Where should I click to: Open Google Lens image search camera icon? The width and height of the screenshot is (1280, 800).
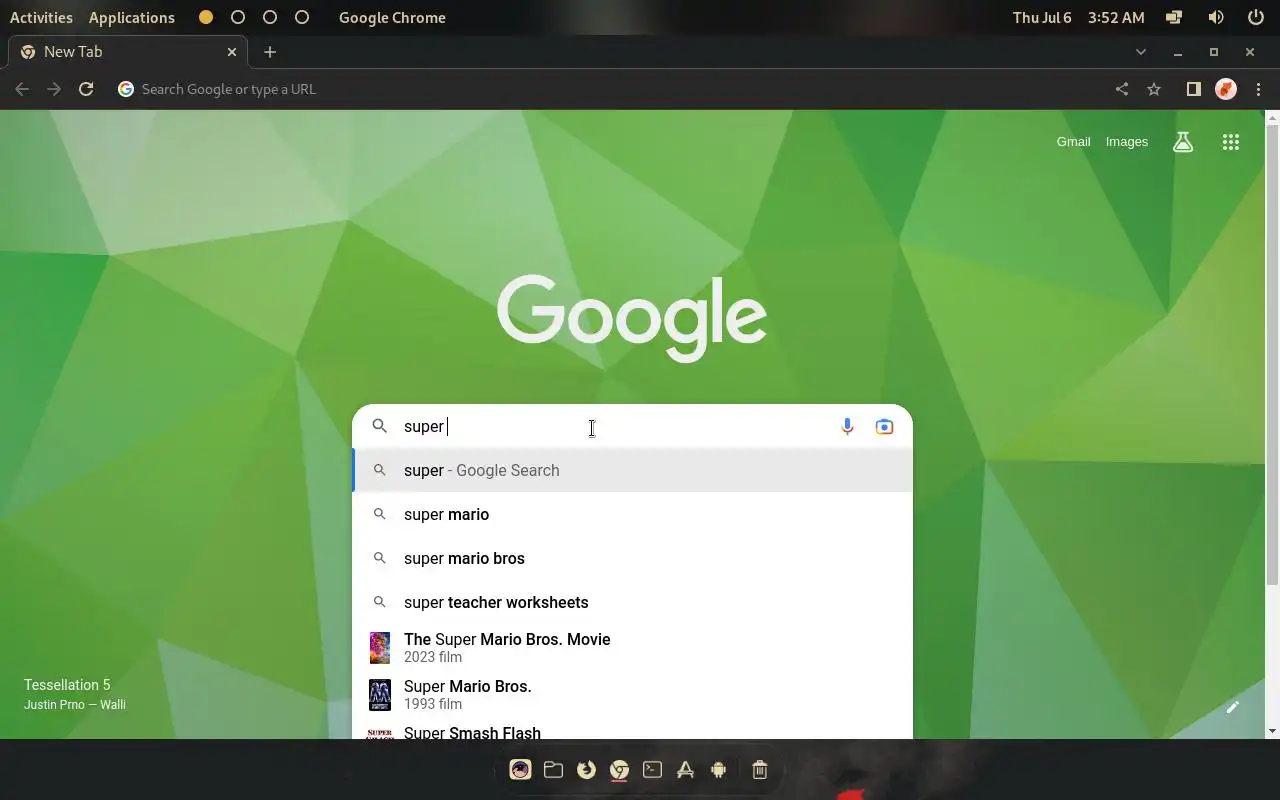(x=884, y=426)
